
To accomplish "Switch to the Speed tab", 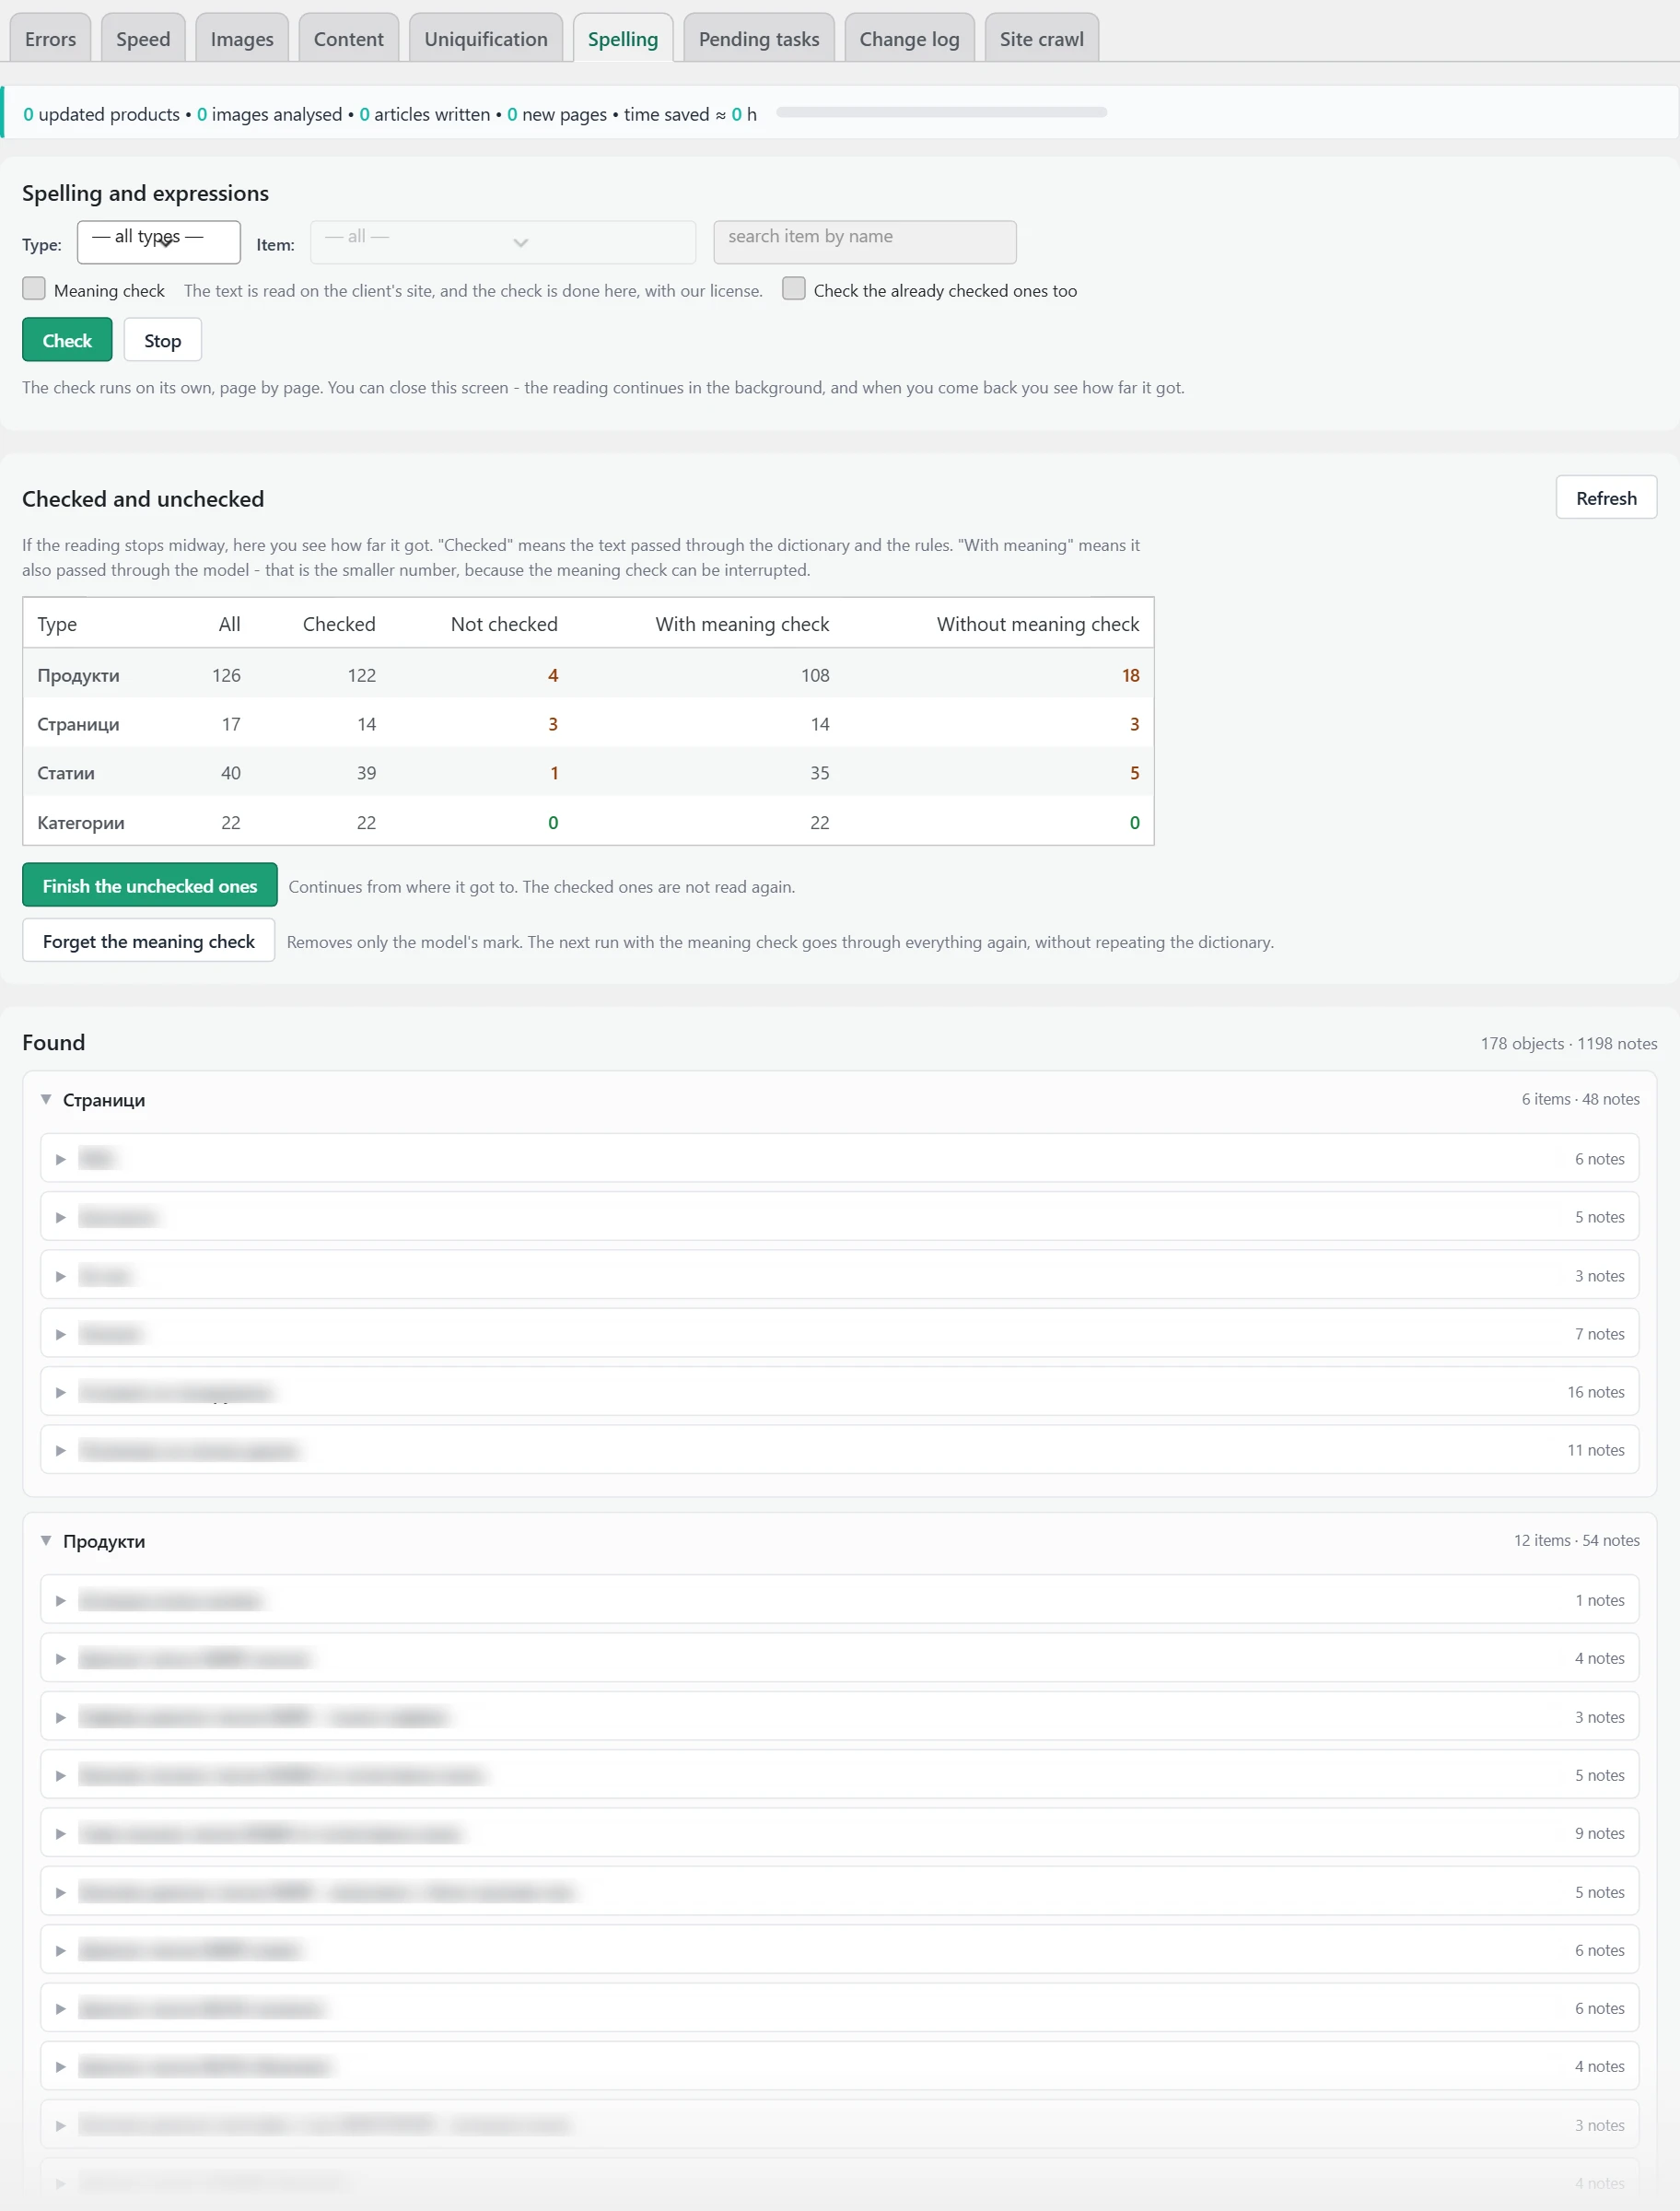I will pyautogui.click(x=143, y=39).
